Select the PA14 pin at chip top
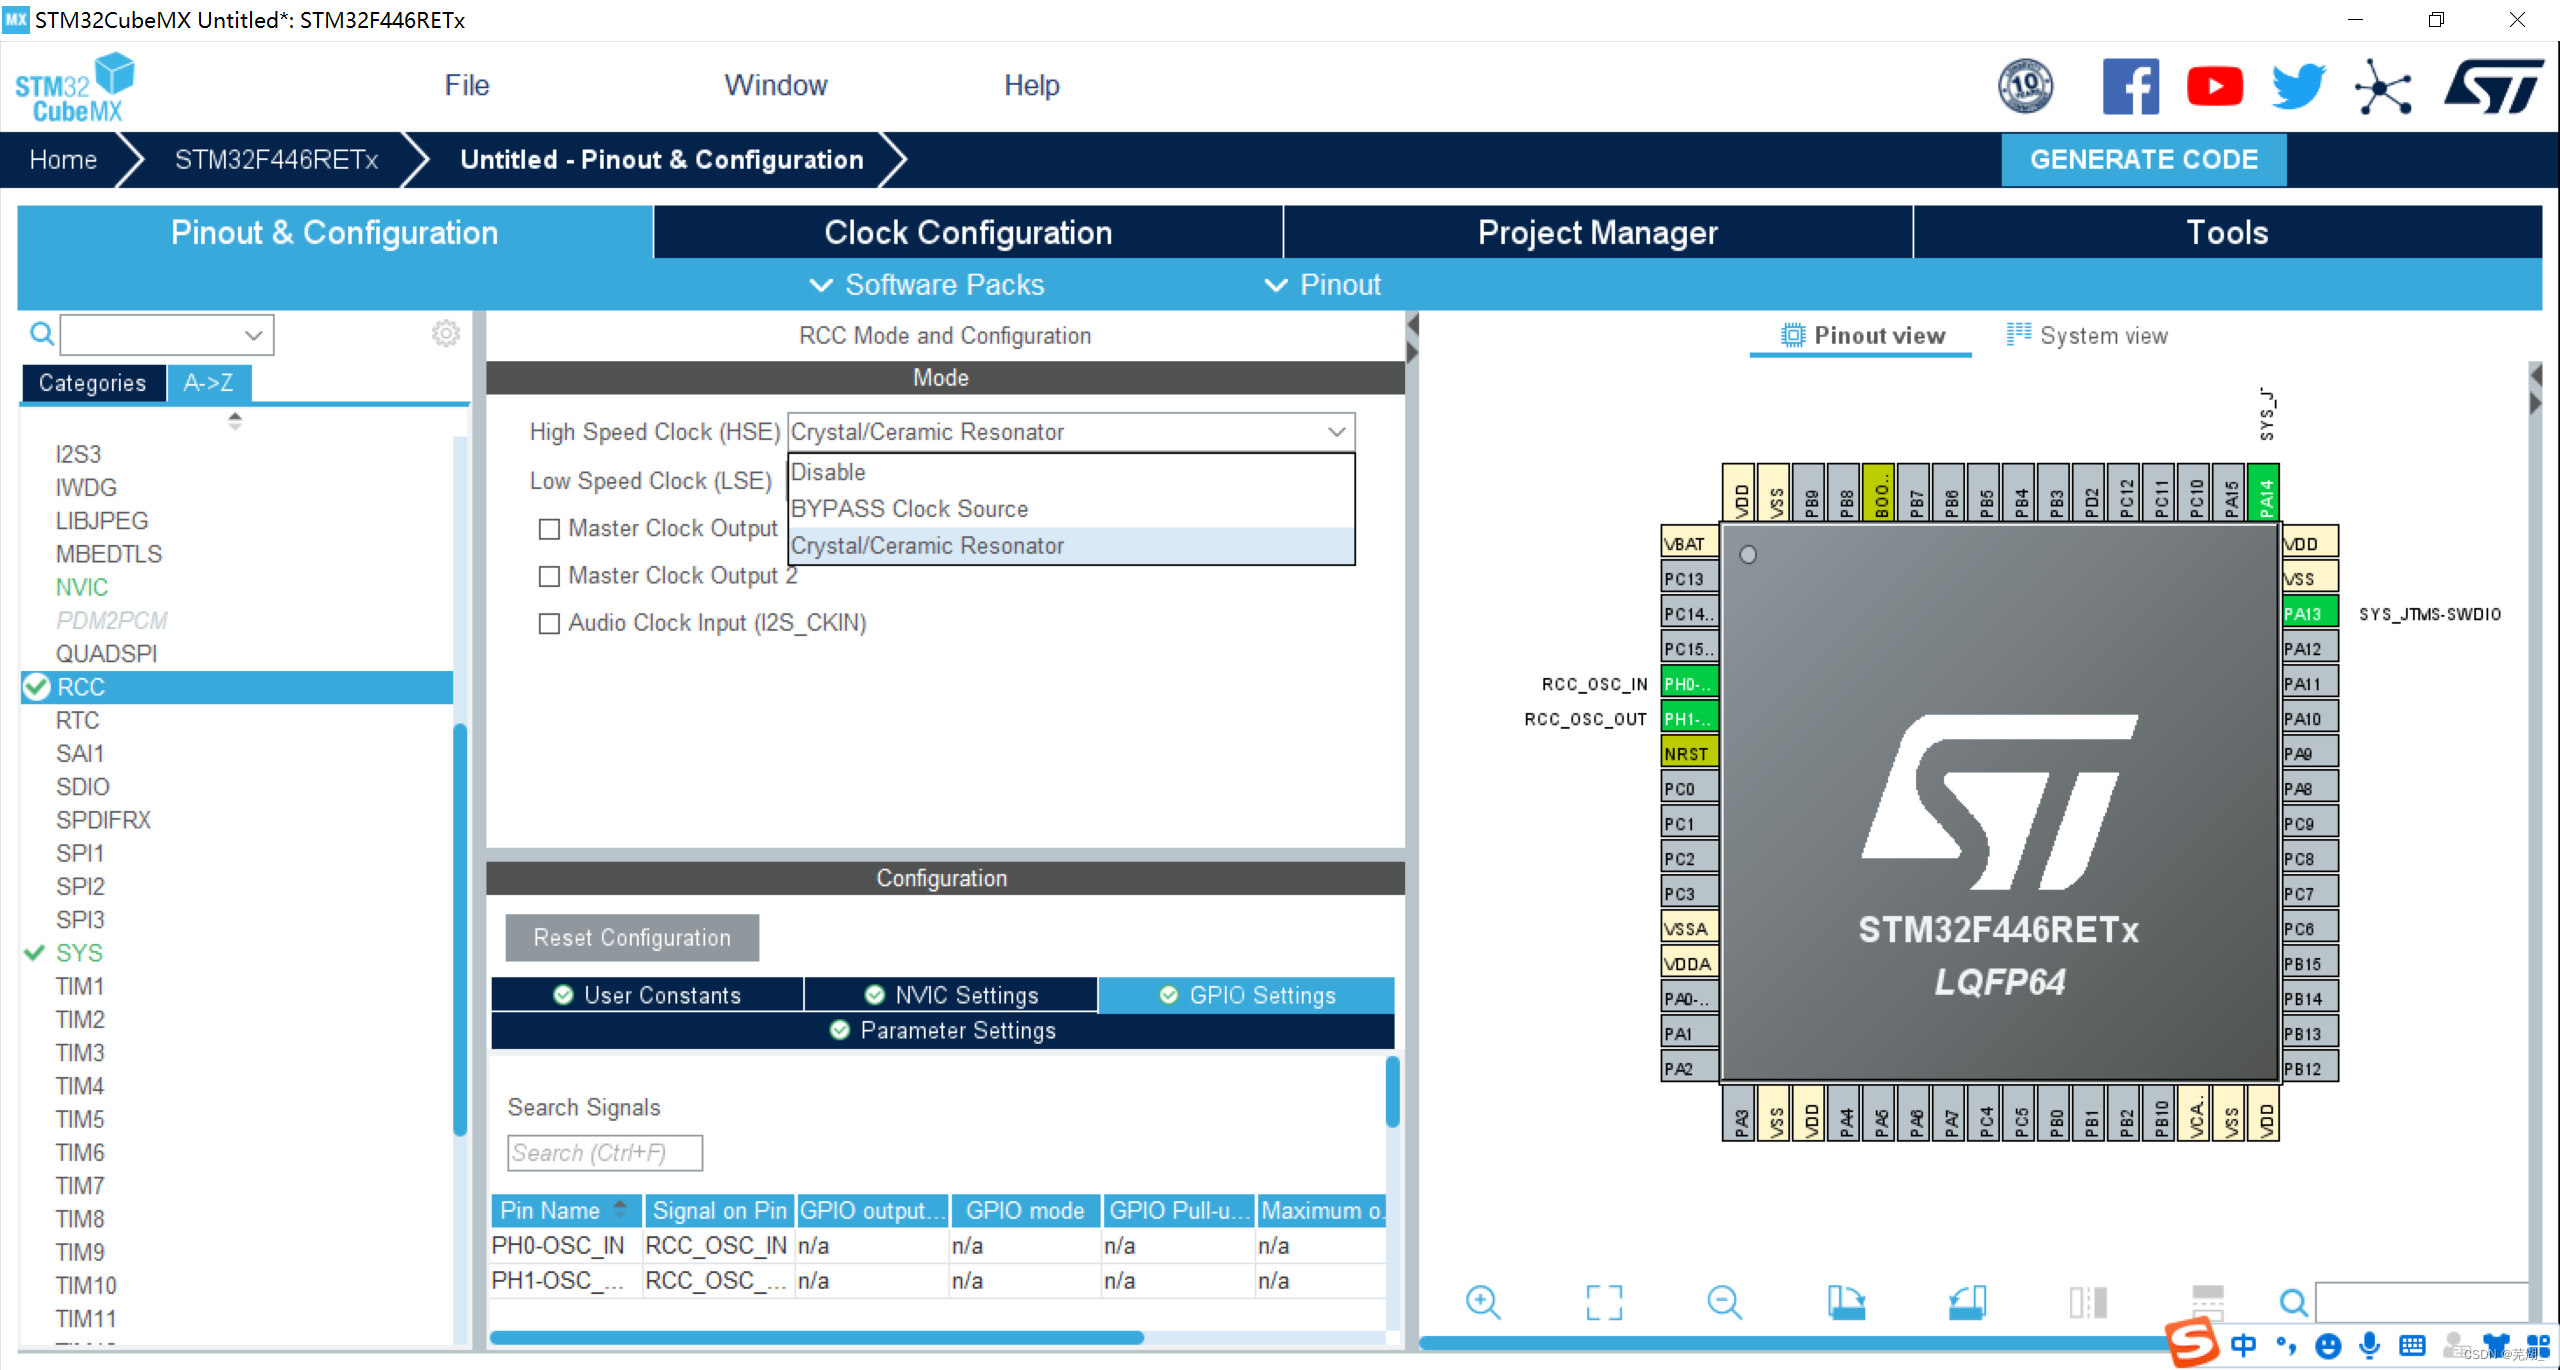This screenshot has width=2560, height=1370. (2264, 492)
